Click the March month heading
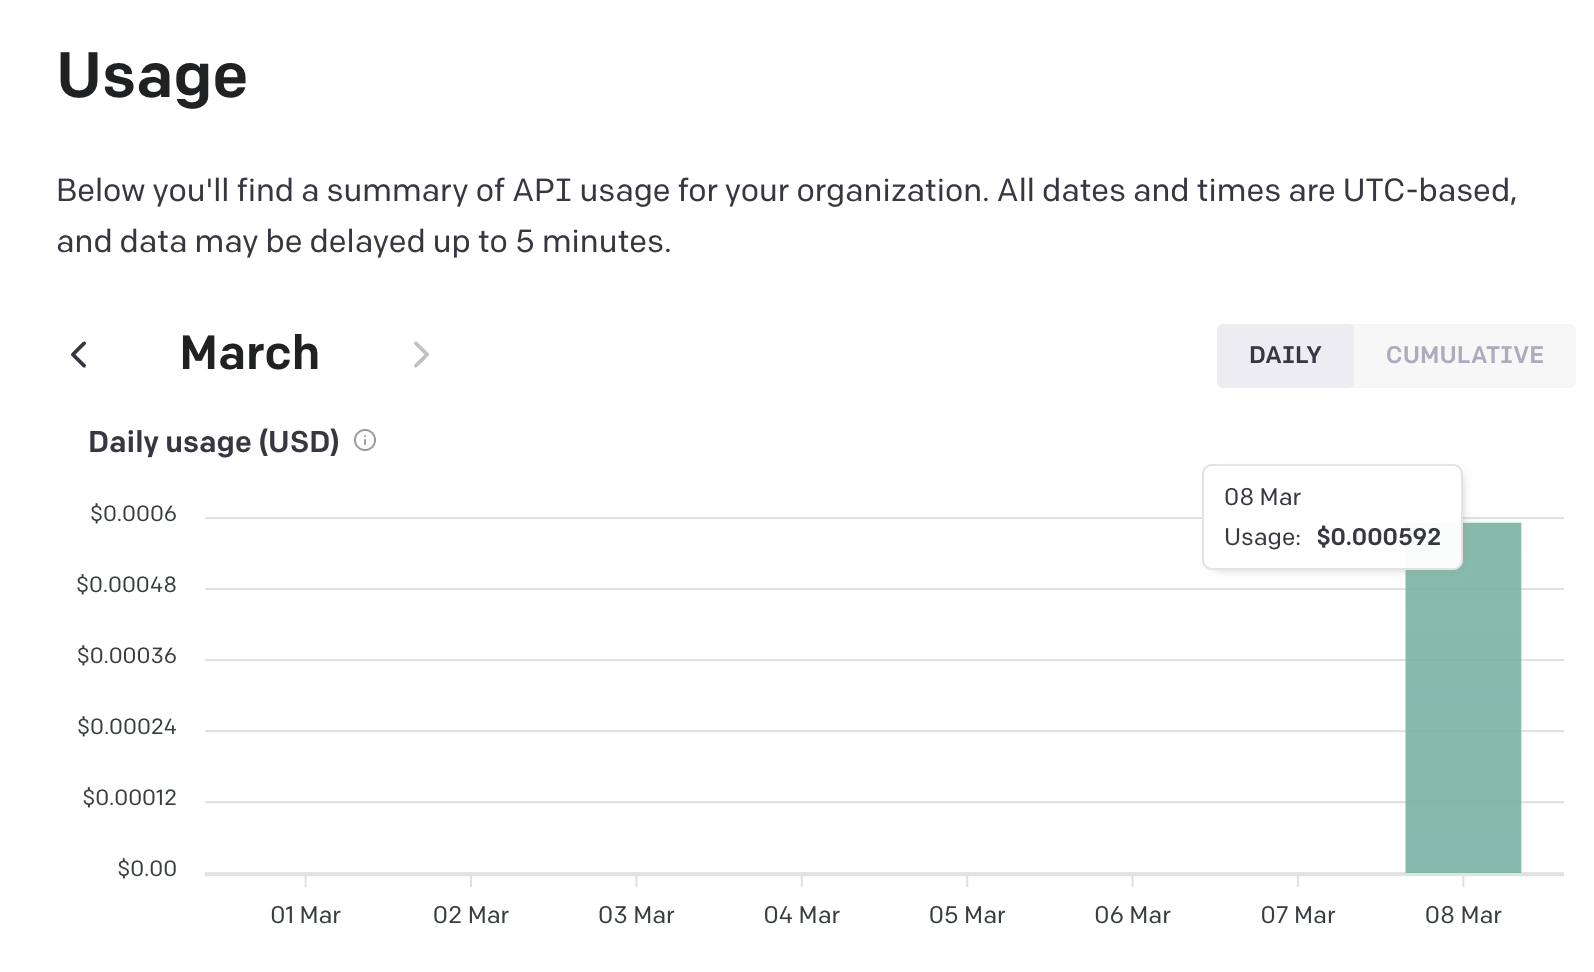 pyautogui.click(x=250, y=354)
